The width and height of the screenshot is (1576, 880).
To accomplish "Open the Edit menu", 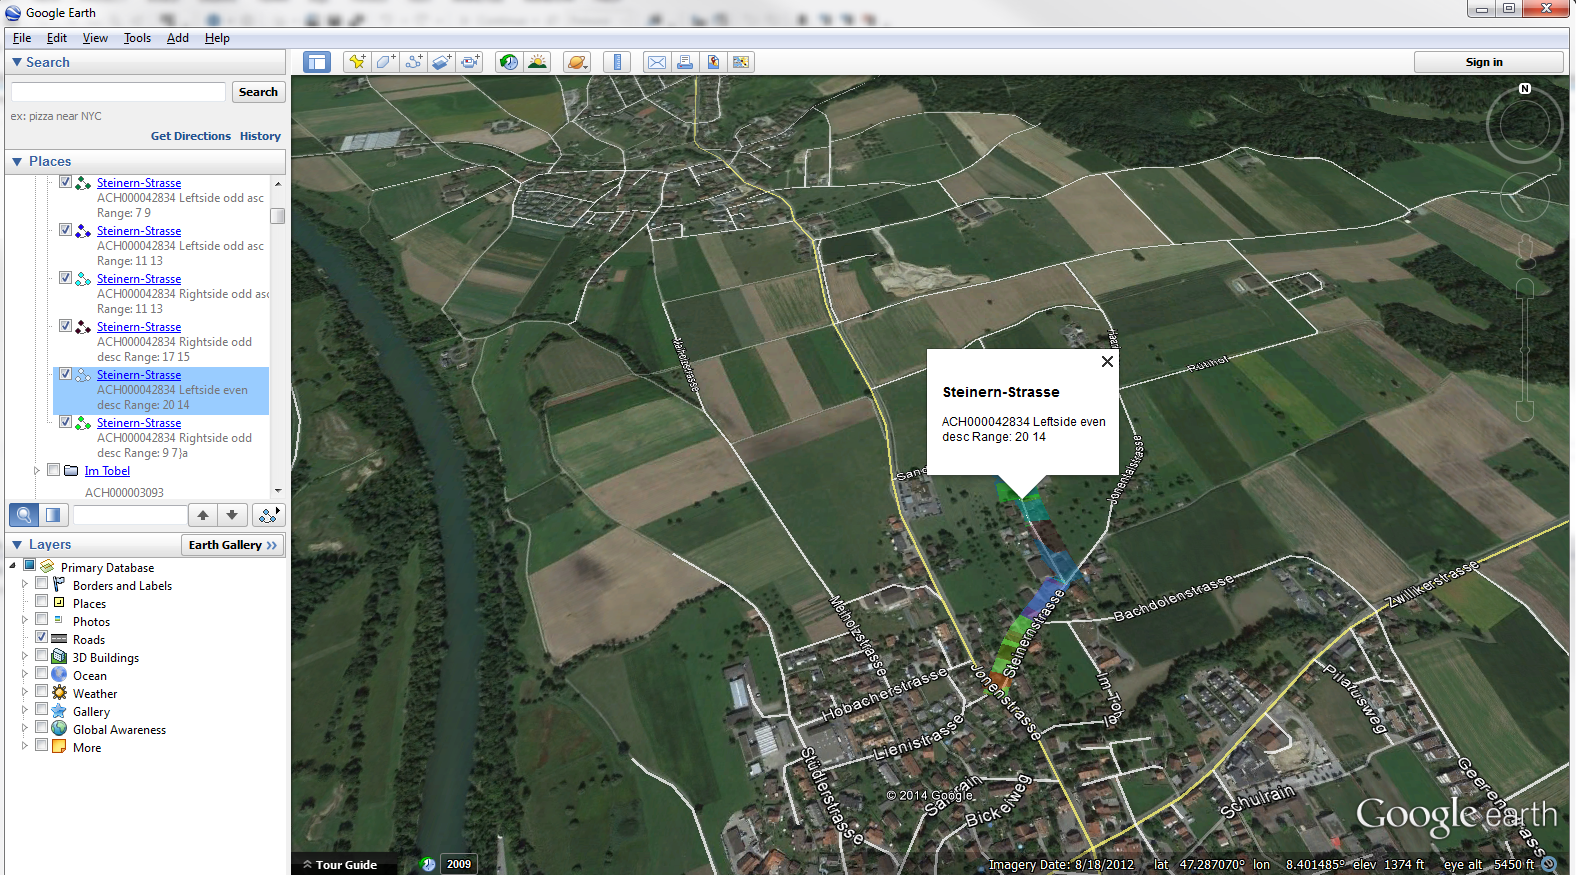I will tap(57, 38).
